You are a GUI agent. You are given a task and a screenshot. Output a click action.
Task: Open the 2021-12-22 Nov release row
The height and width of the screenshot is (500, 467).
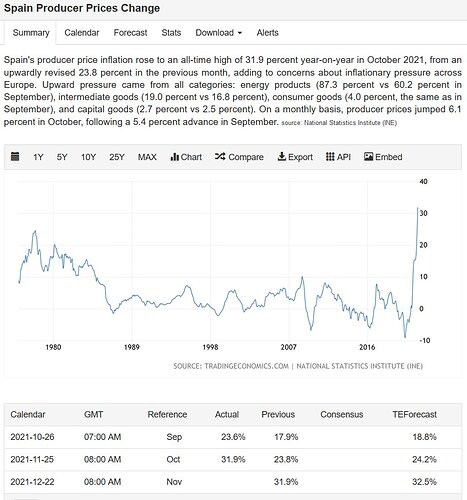(233, 482)
